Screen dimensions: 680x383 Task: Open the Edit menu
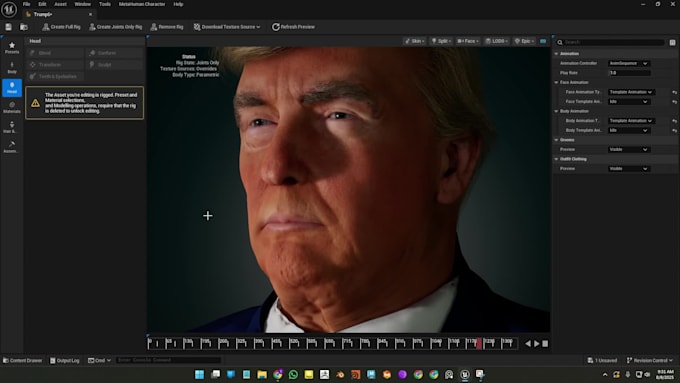42,4
